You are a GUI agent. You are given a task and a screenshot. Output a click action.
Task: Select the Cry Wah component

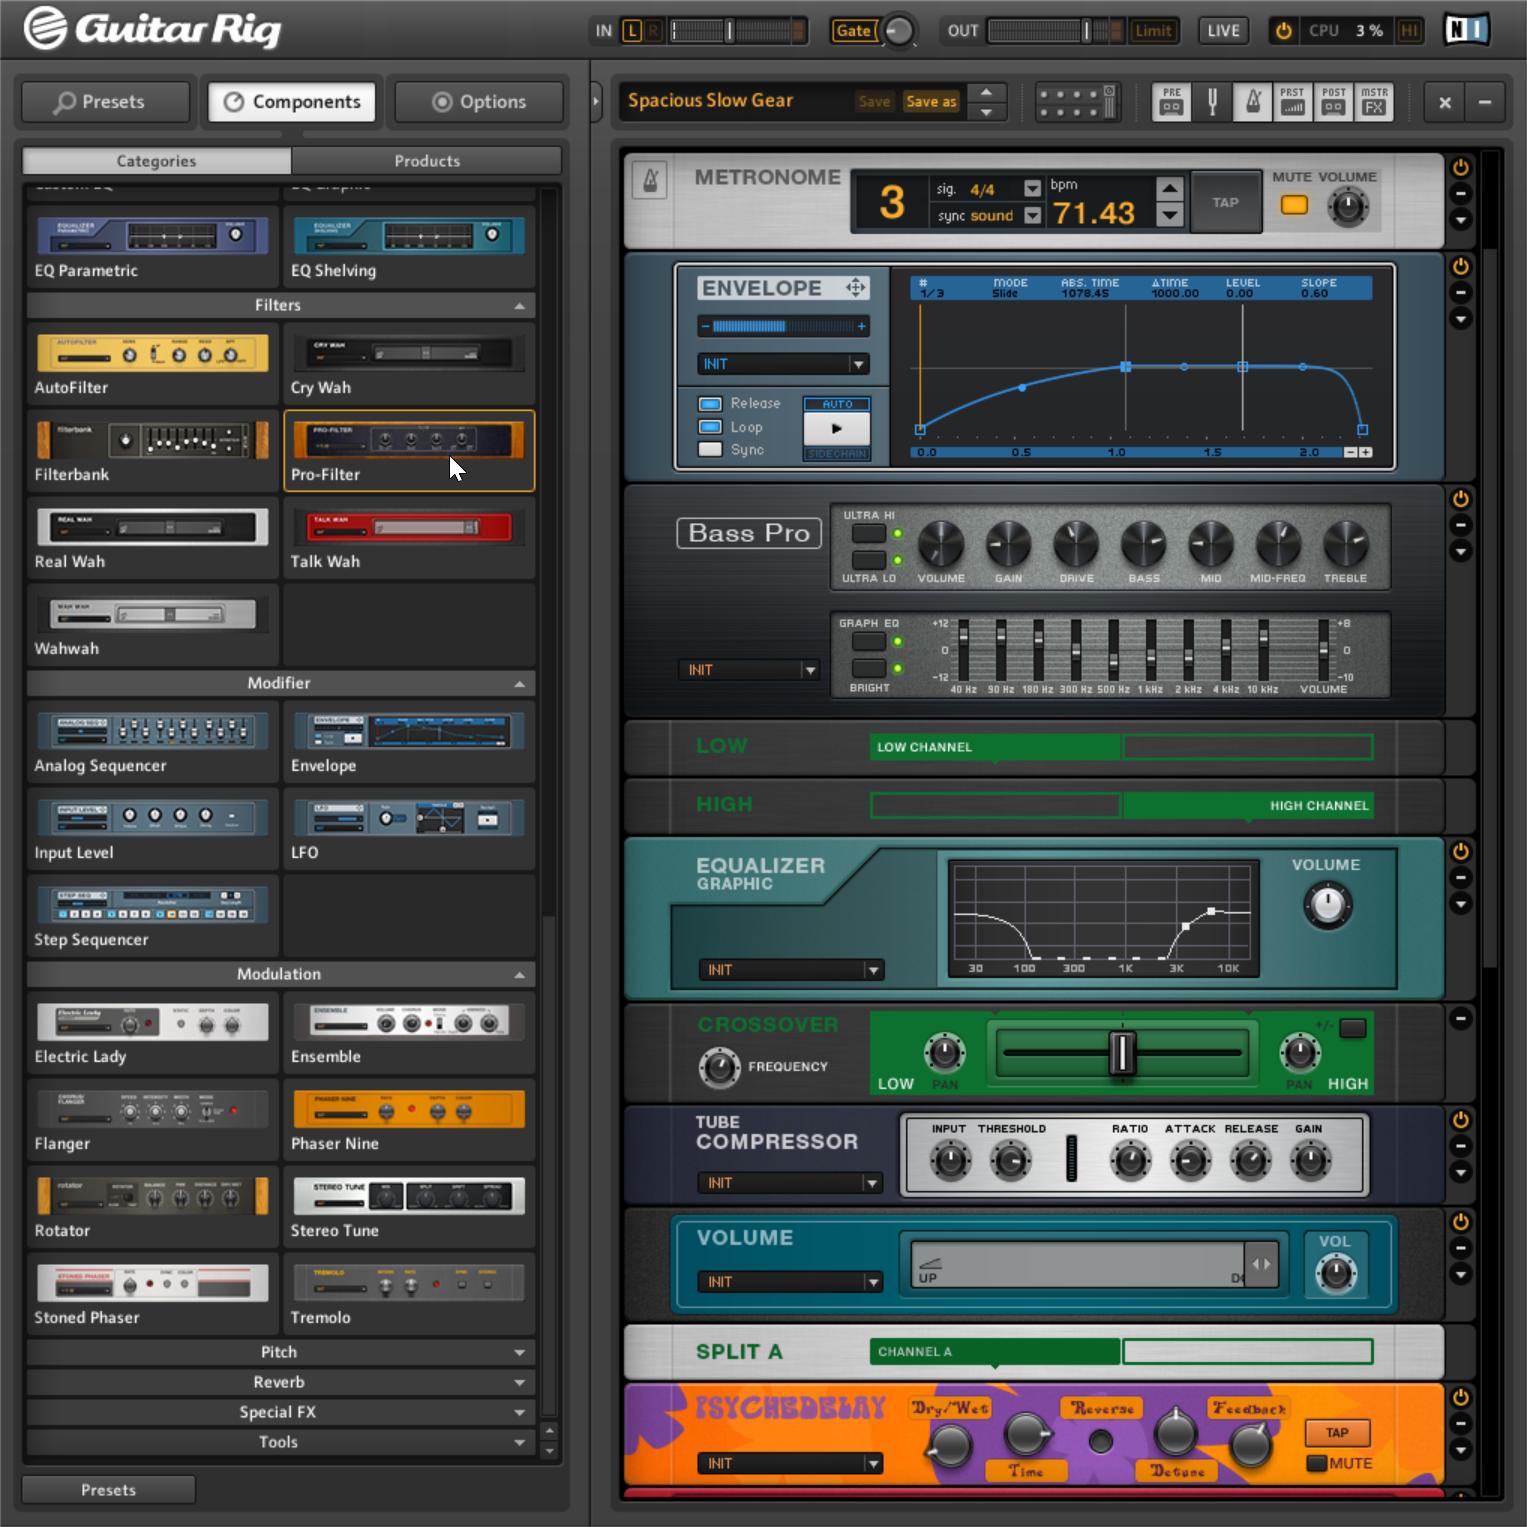coord(409,364)
